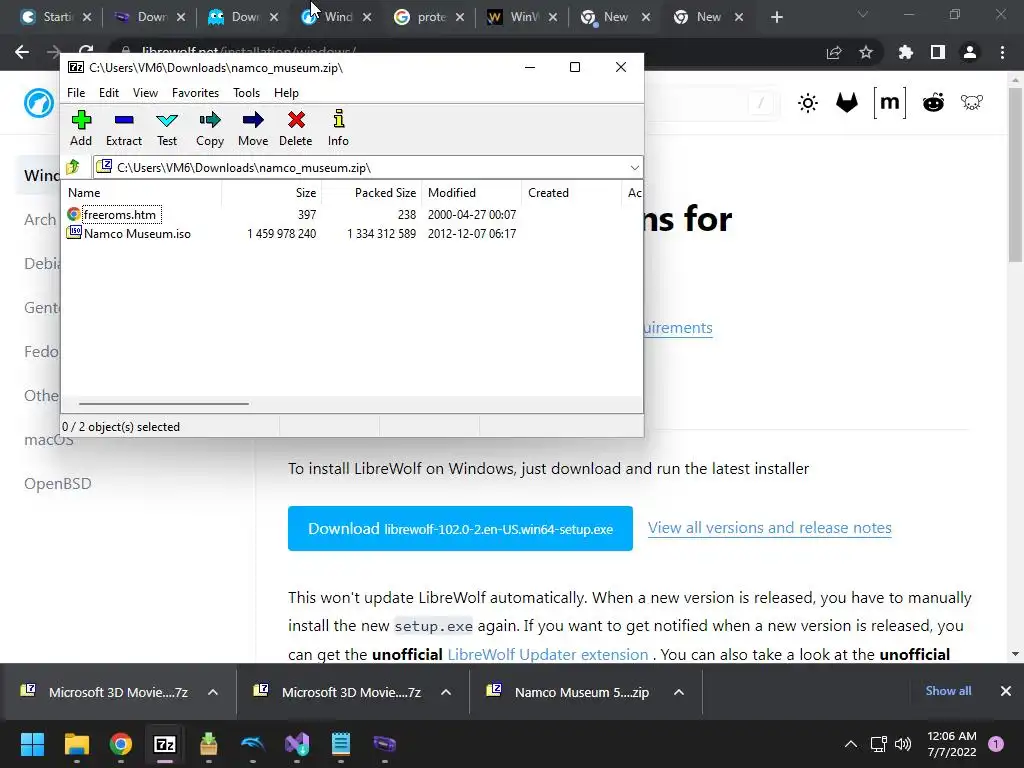Image resolution: width=1024 pixels, height=768 pixels.
Task: Open archive Info icon
Action: pyautogui.click(x=338, y=129)
